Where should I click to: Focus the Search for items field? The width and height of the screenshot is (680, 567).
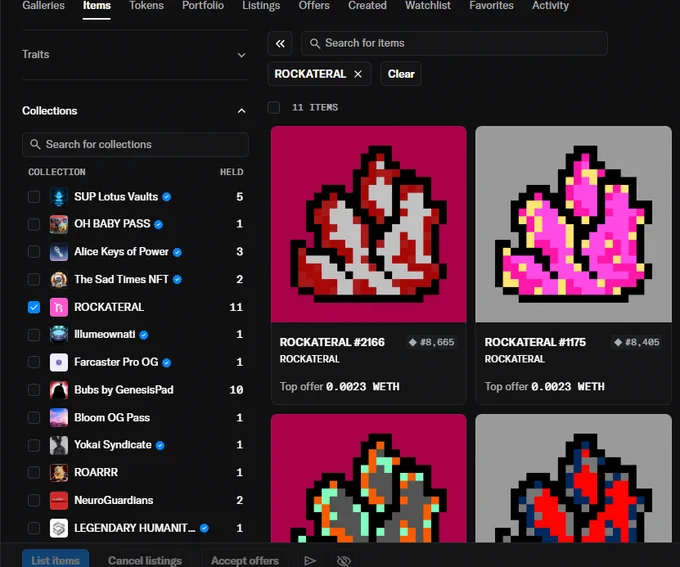tap(454, 43)
